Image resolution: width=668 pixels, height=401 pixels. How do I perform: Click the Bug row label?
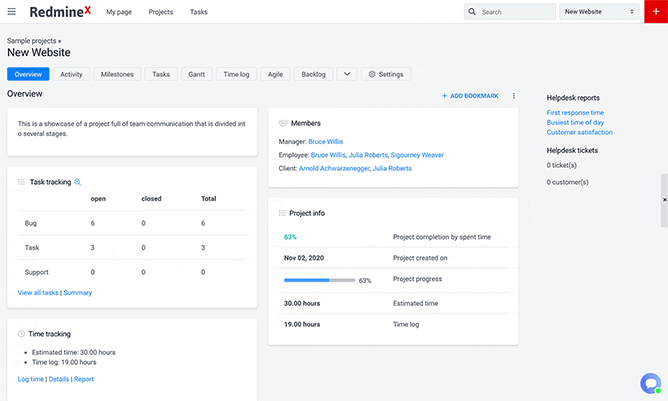coord(31,223)
